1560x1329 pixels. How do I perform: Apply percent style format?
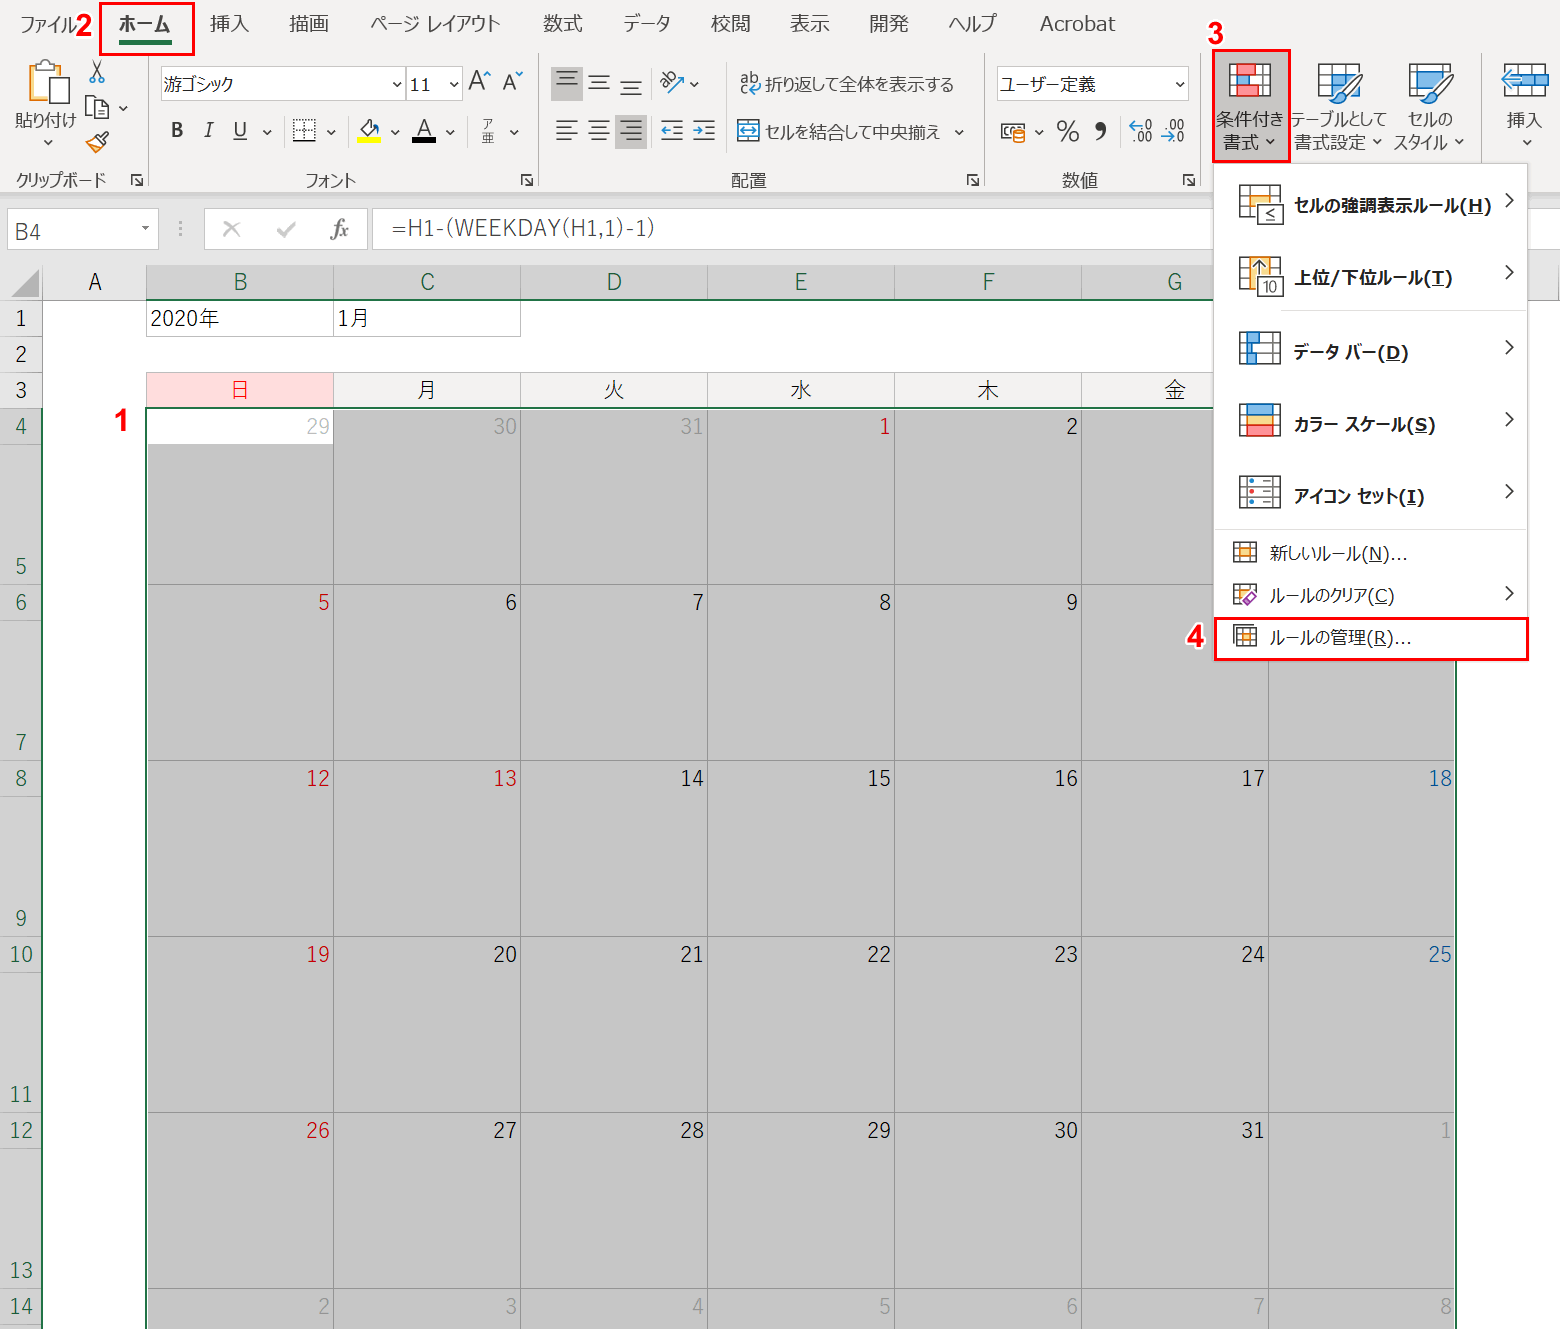coord(1068,131)
